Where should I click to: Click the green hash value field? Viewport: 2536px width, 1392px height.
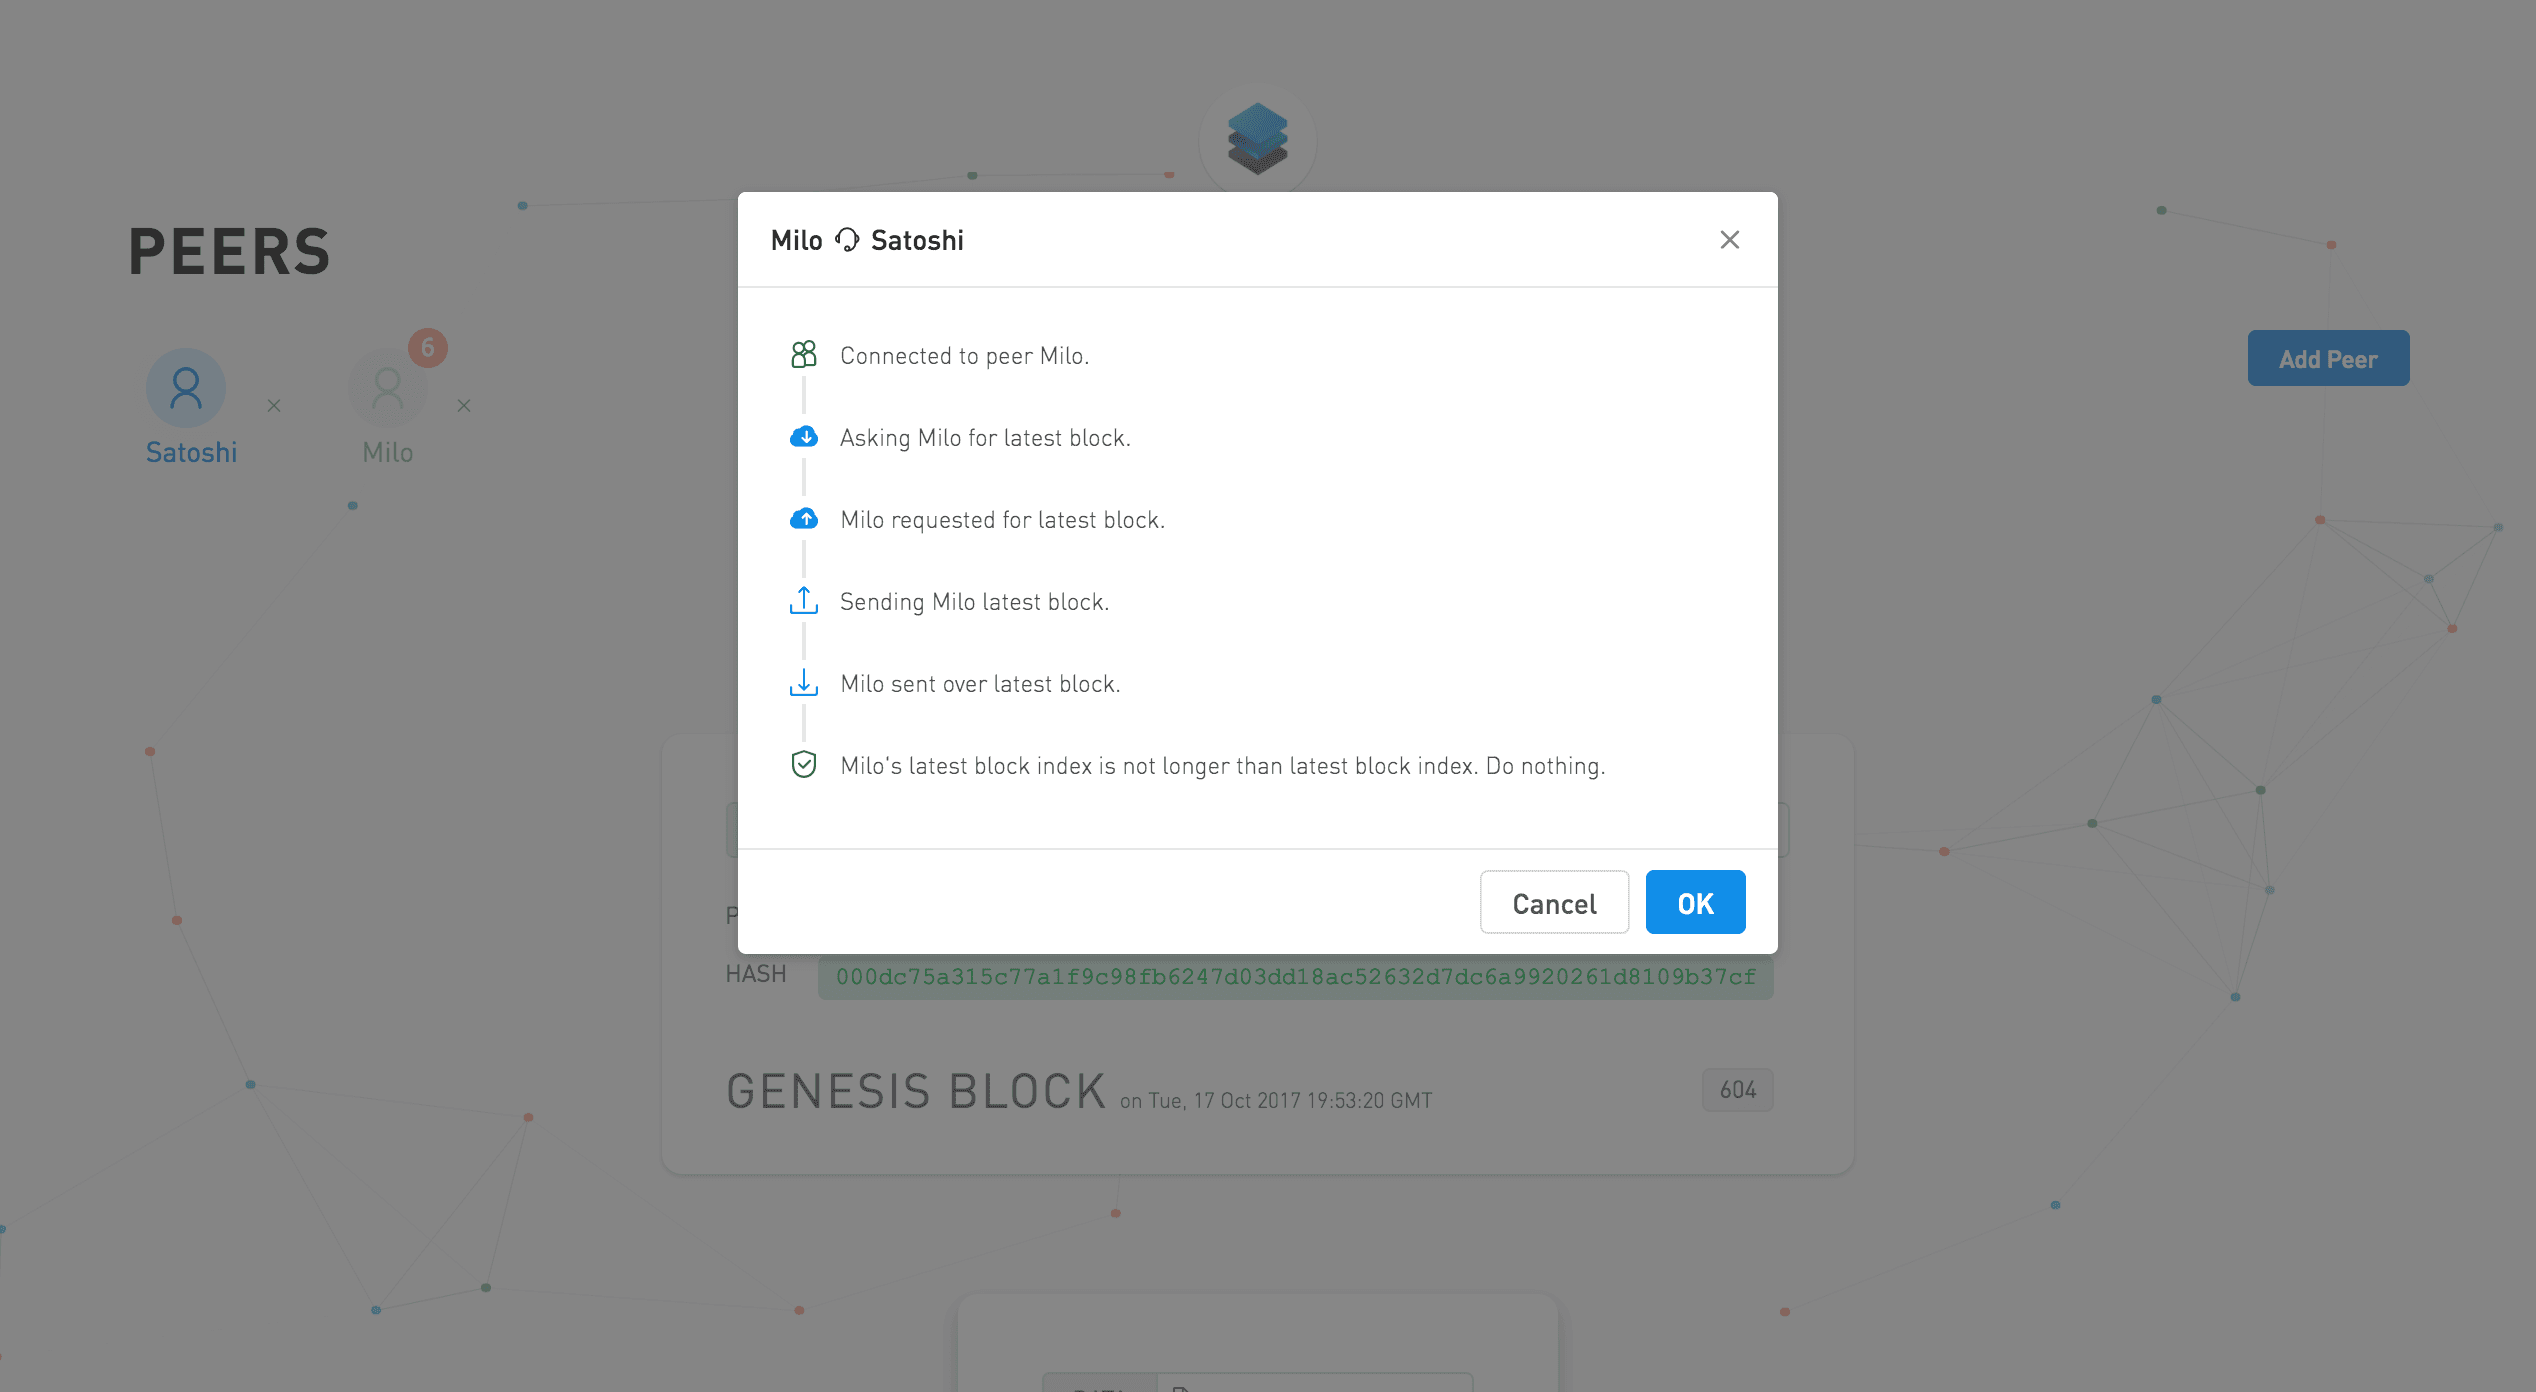click(1295, 977)
